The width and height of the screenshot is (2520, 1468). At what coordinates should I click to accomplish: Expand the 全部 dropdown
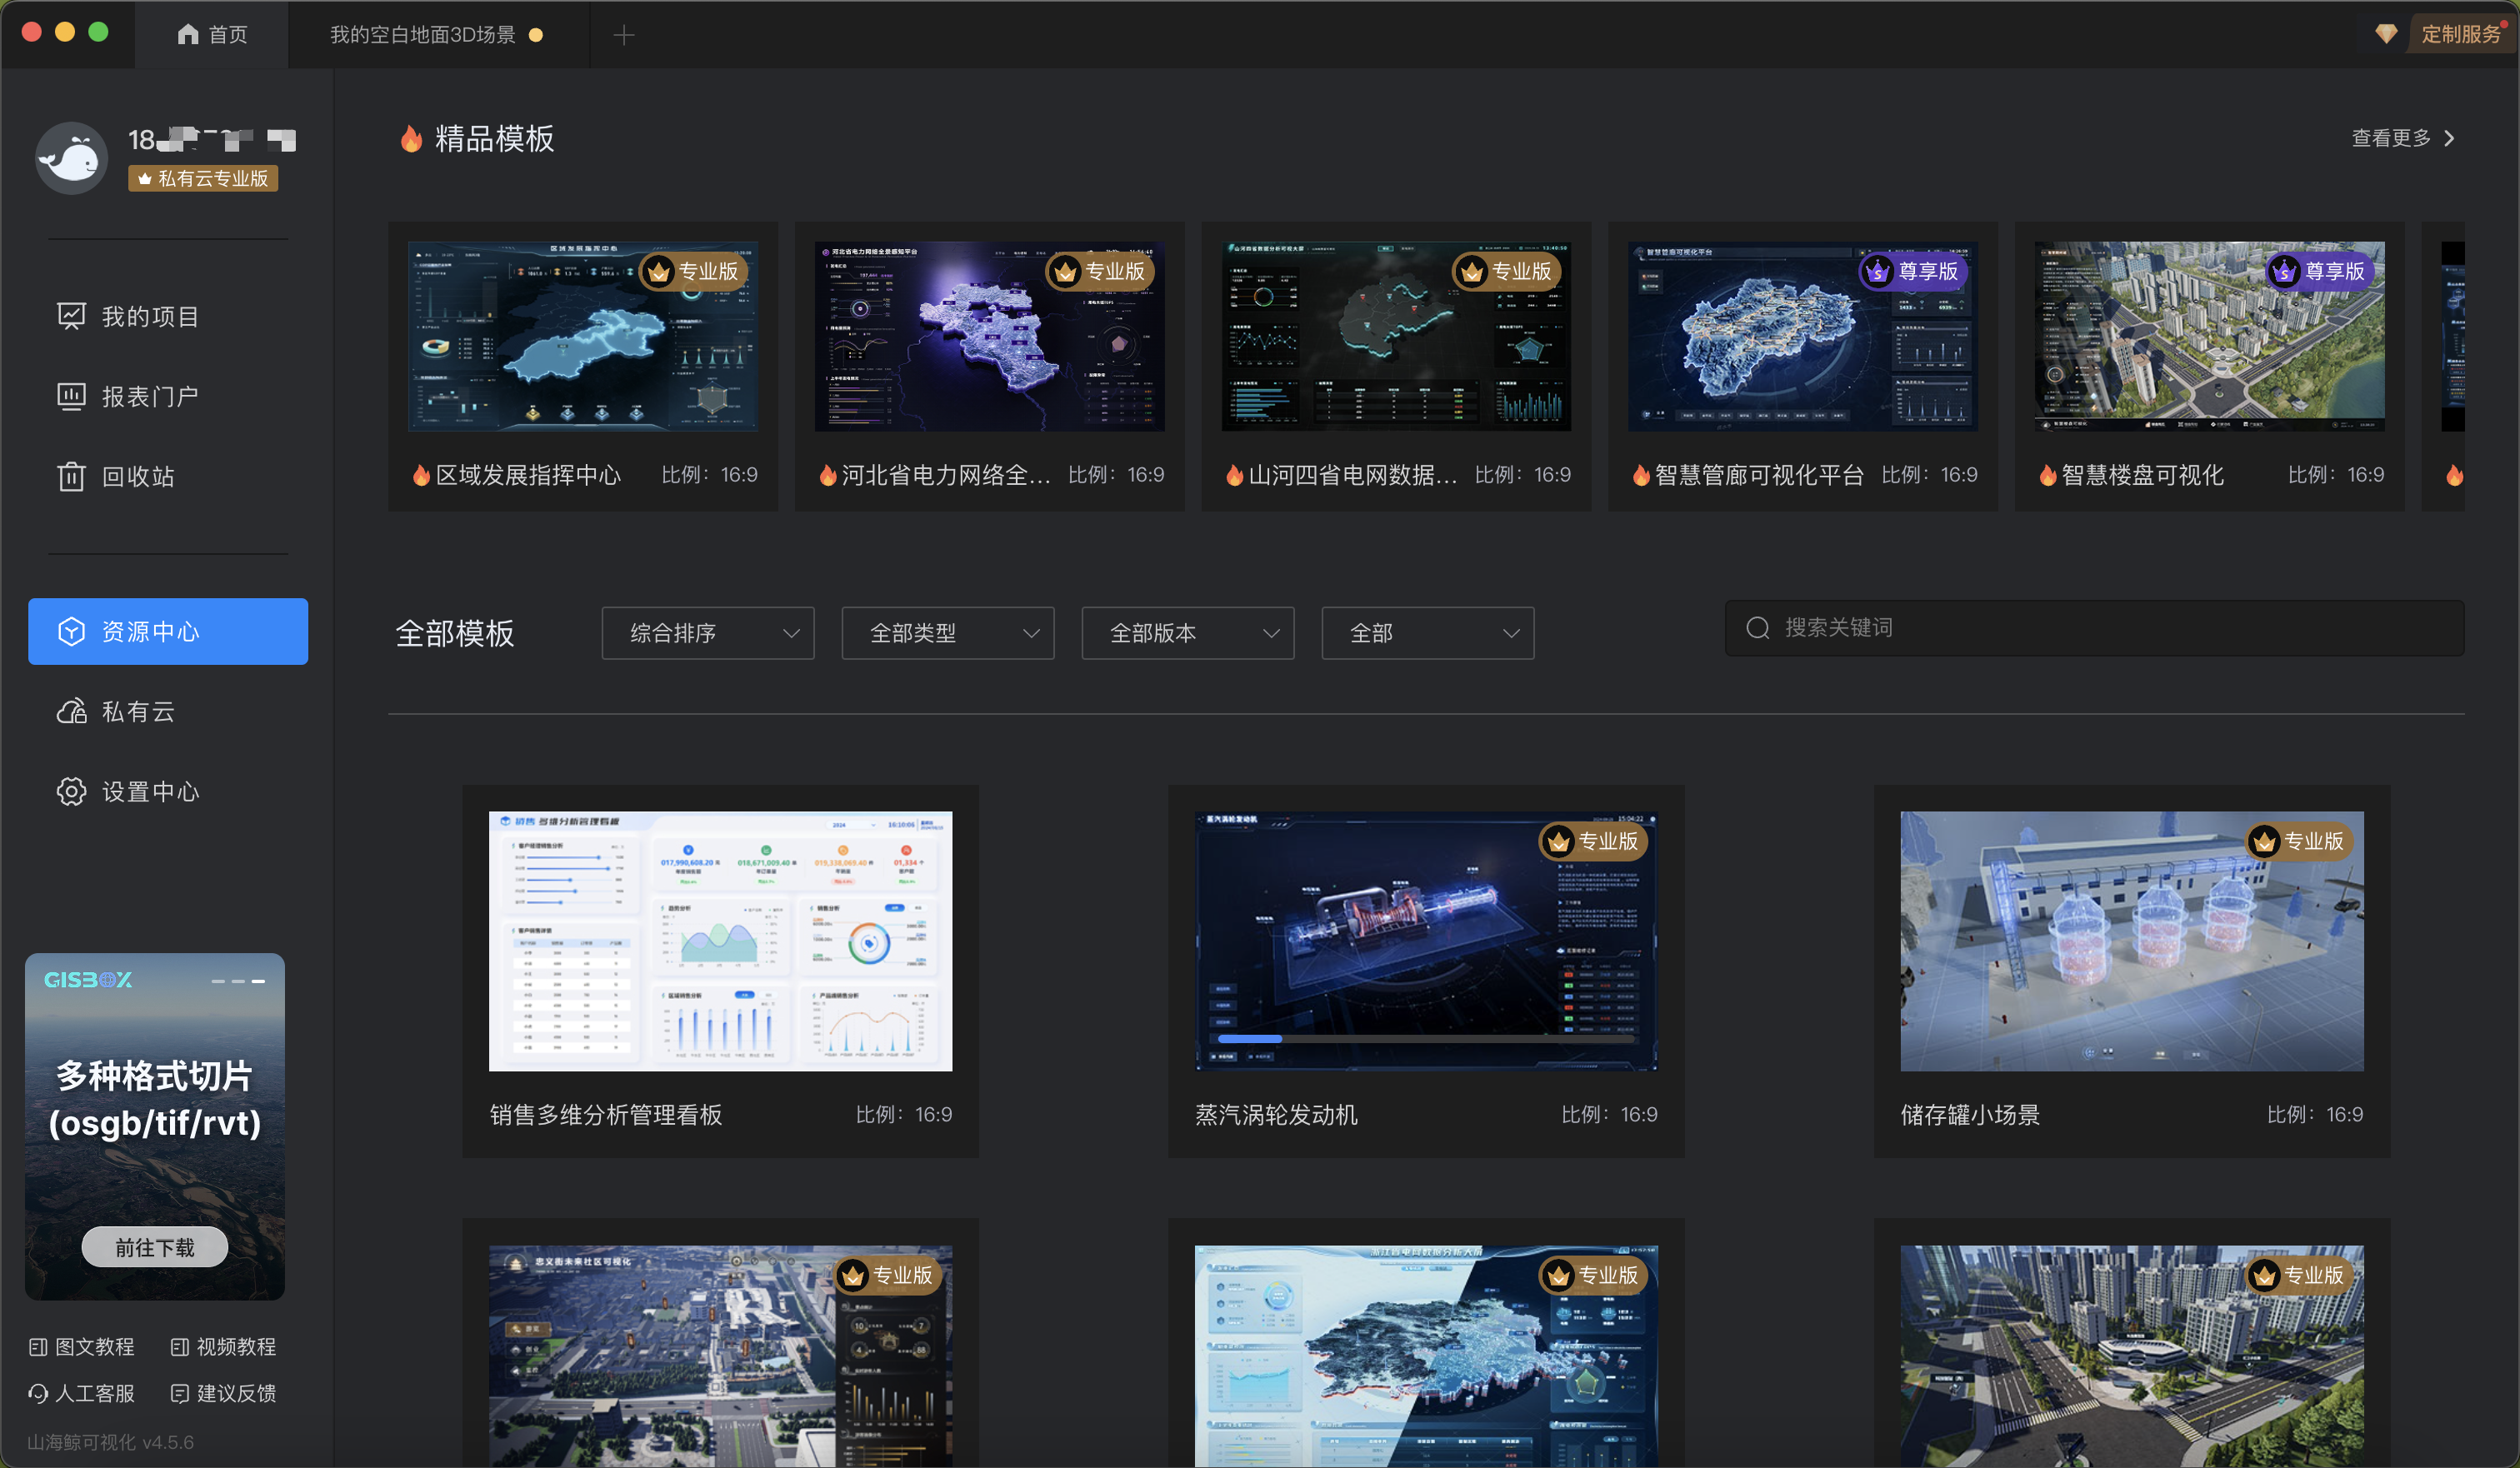click(x=1428, y=633)
